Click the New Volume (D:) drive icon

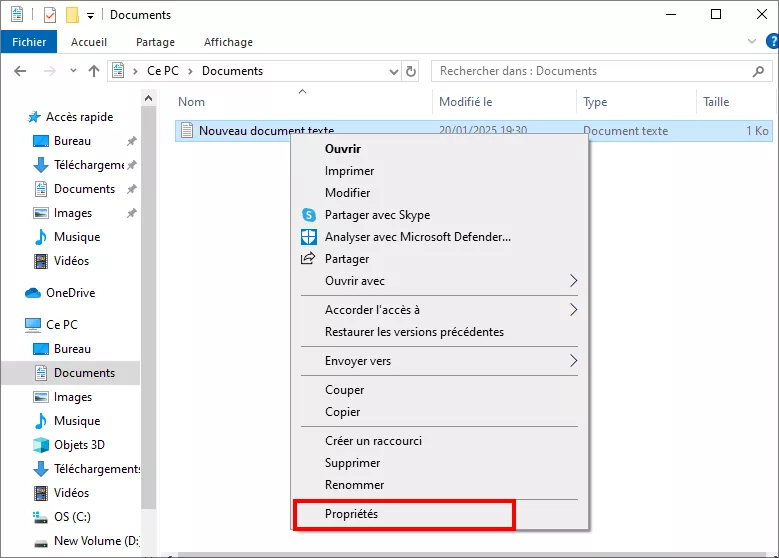tap(41, 543)
